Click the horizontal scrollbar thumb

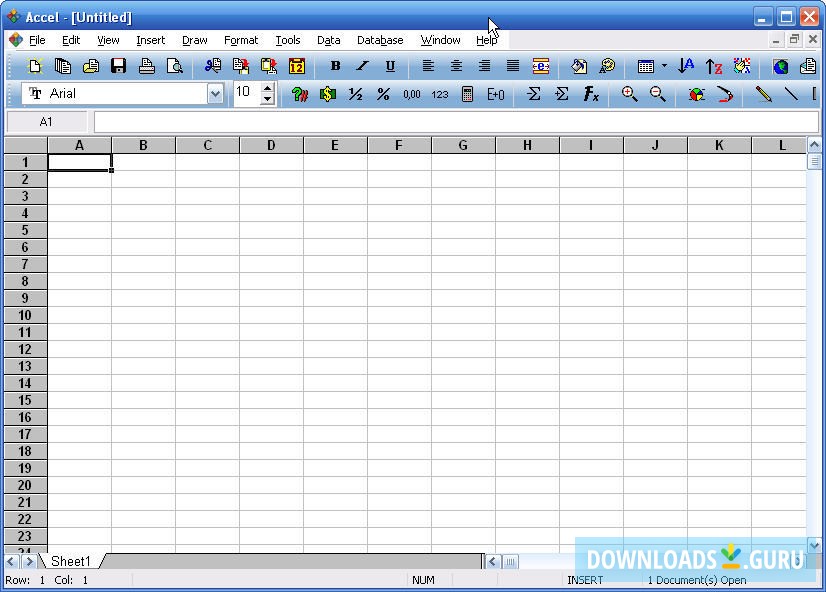[x=510, y=561]
